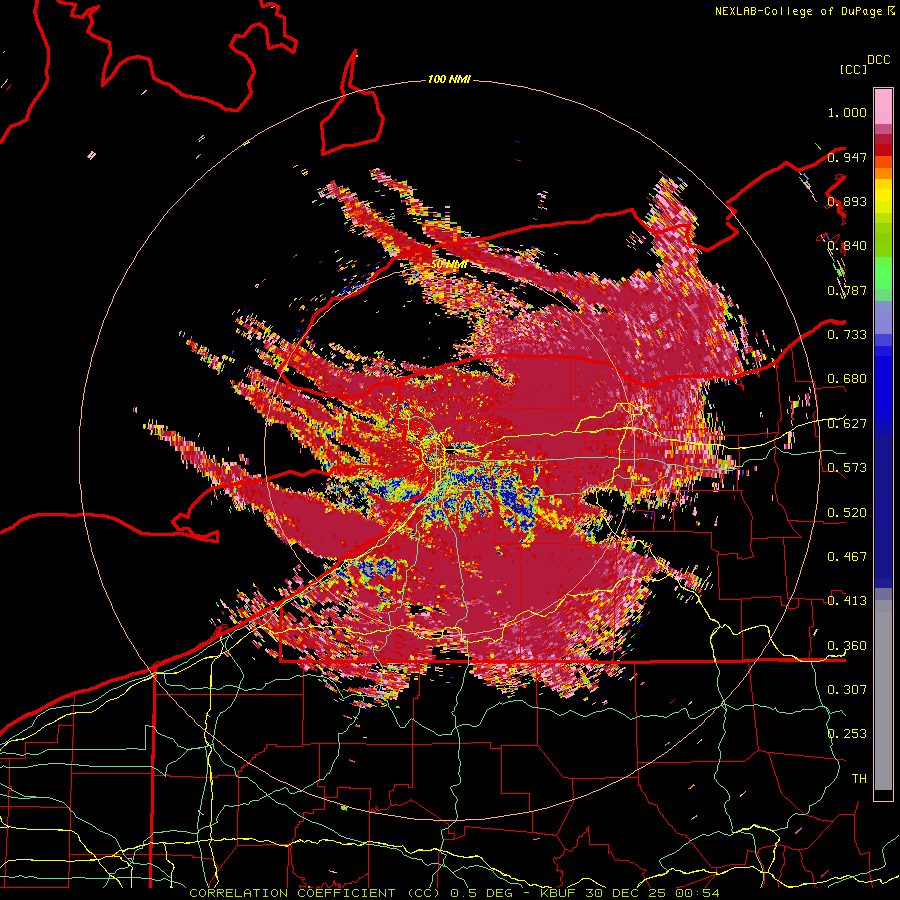
Task: Click the [CC] units label
Action: click(853, 69)
